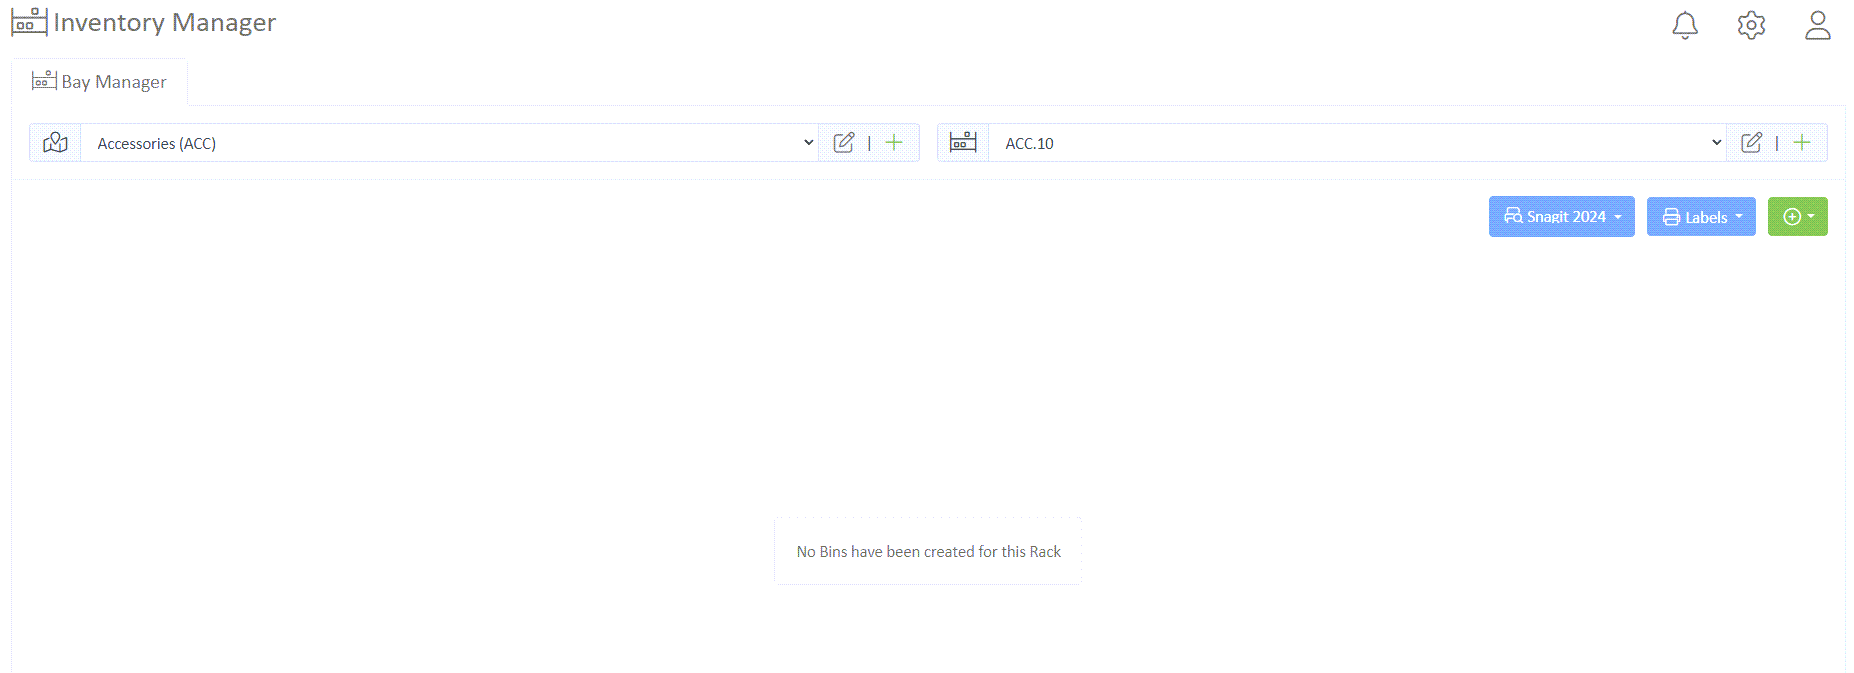The image size is (1854, 673).
Task: Click the map icon beside Accessories dropdown
Action: point(55,143)
